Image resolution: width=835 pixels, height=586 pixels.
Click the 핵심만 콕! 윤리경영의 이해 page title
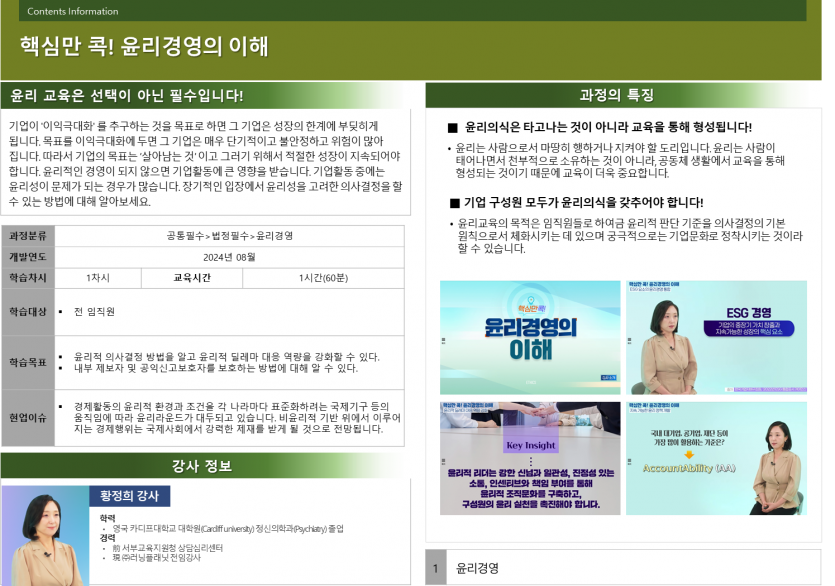(x=144, y=47)
